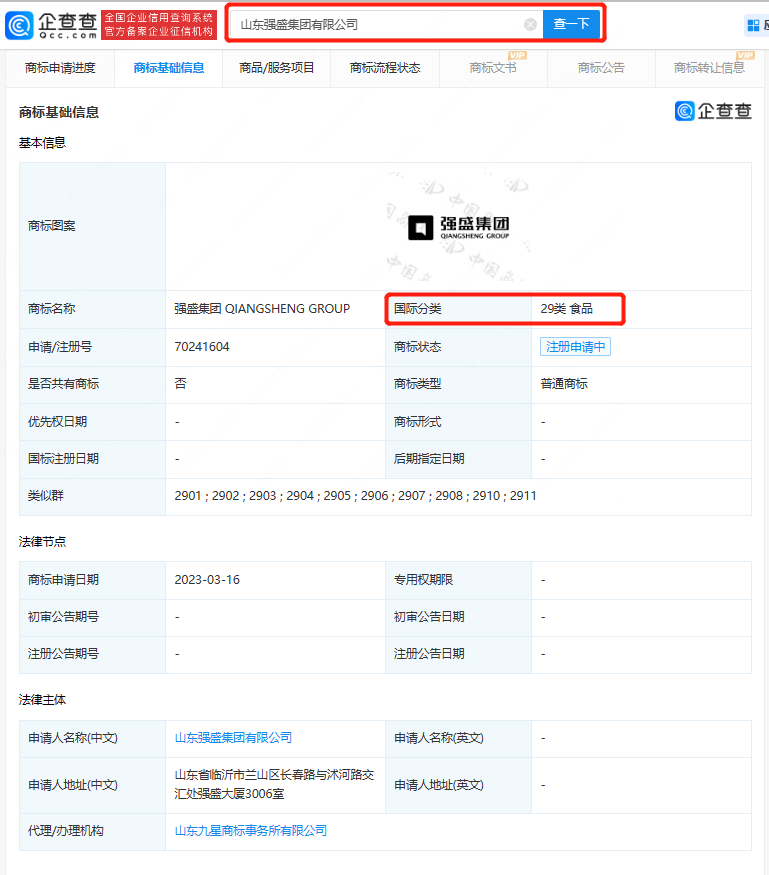The image size is (769, 875).
Task: Clear the search box with the X icon
Action: [530, 24]
